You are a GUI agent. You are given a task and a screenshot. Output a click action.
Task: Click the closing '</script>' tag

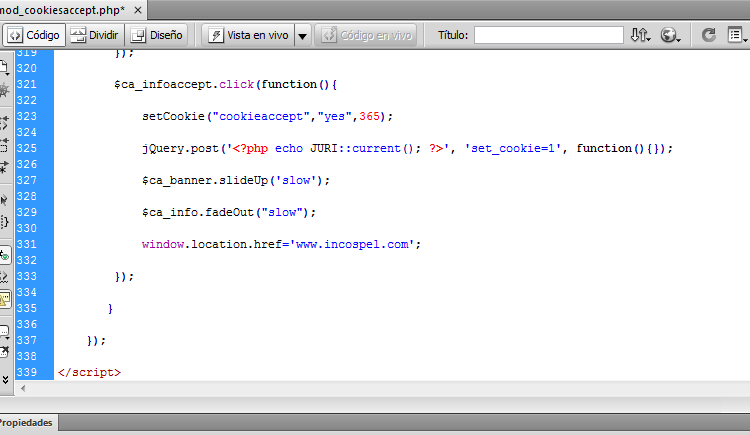point(89,372)
